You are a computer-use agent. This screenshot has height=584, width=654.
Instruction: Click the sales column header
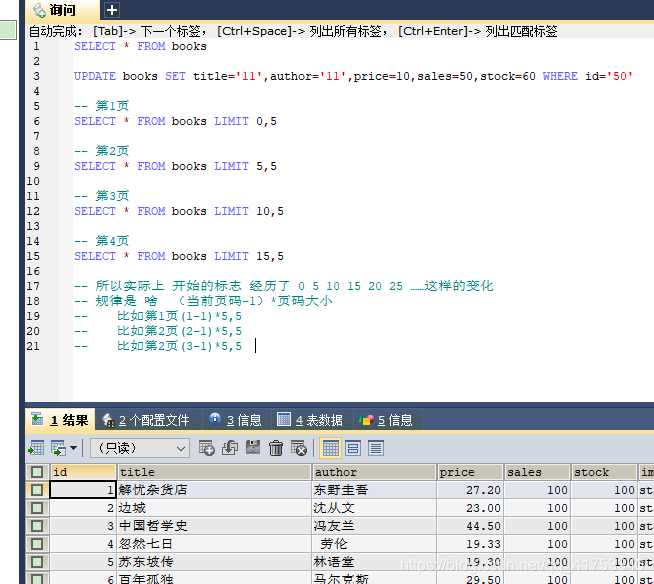[x=537, y=472]
